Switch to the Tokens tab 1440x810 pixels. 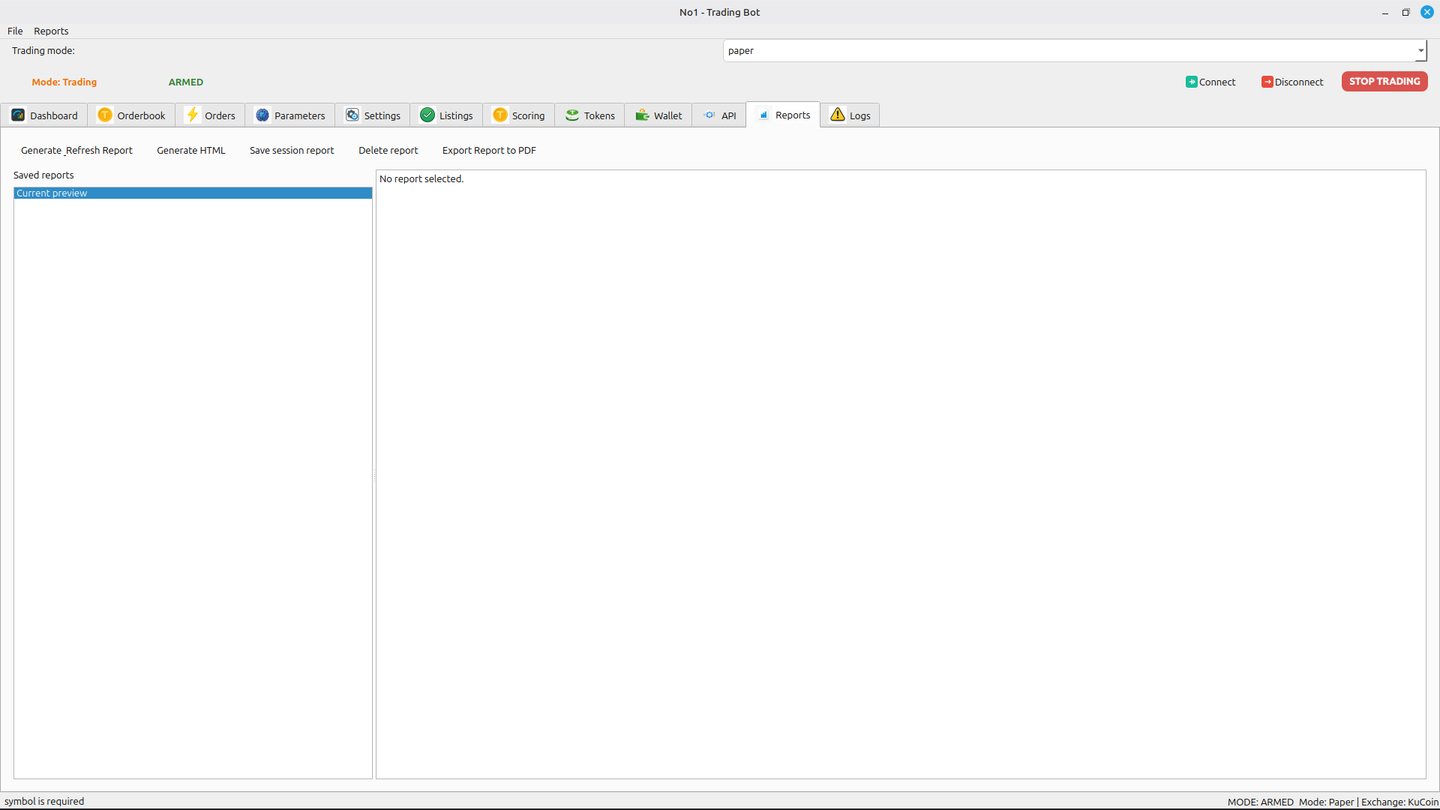pyautogui.click(x=590, y=115)
